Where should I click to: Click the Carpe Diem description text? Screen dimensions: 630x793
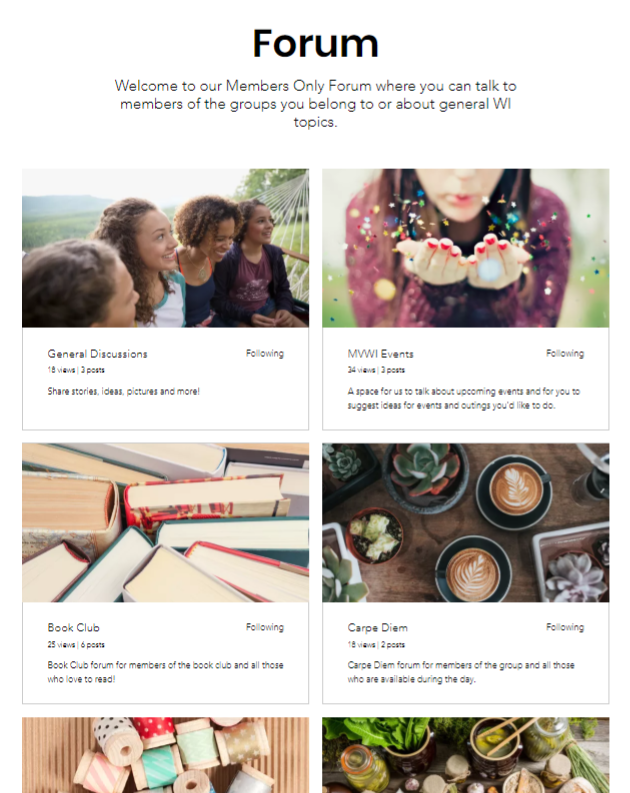[461, 672]
